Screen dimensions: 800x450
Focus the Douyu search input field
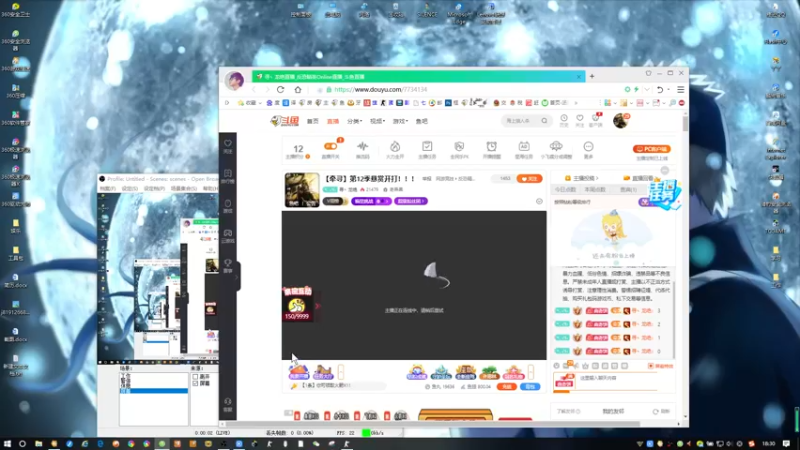[x=520, y=121]
